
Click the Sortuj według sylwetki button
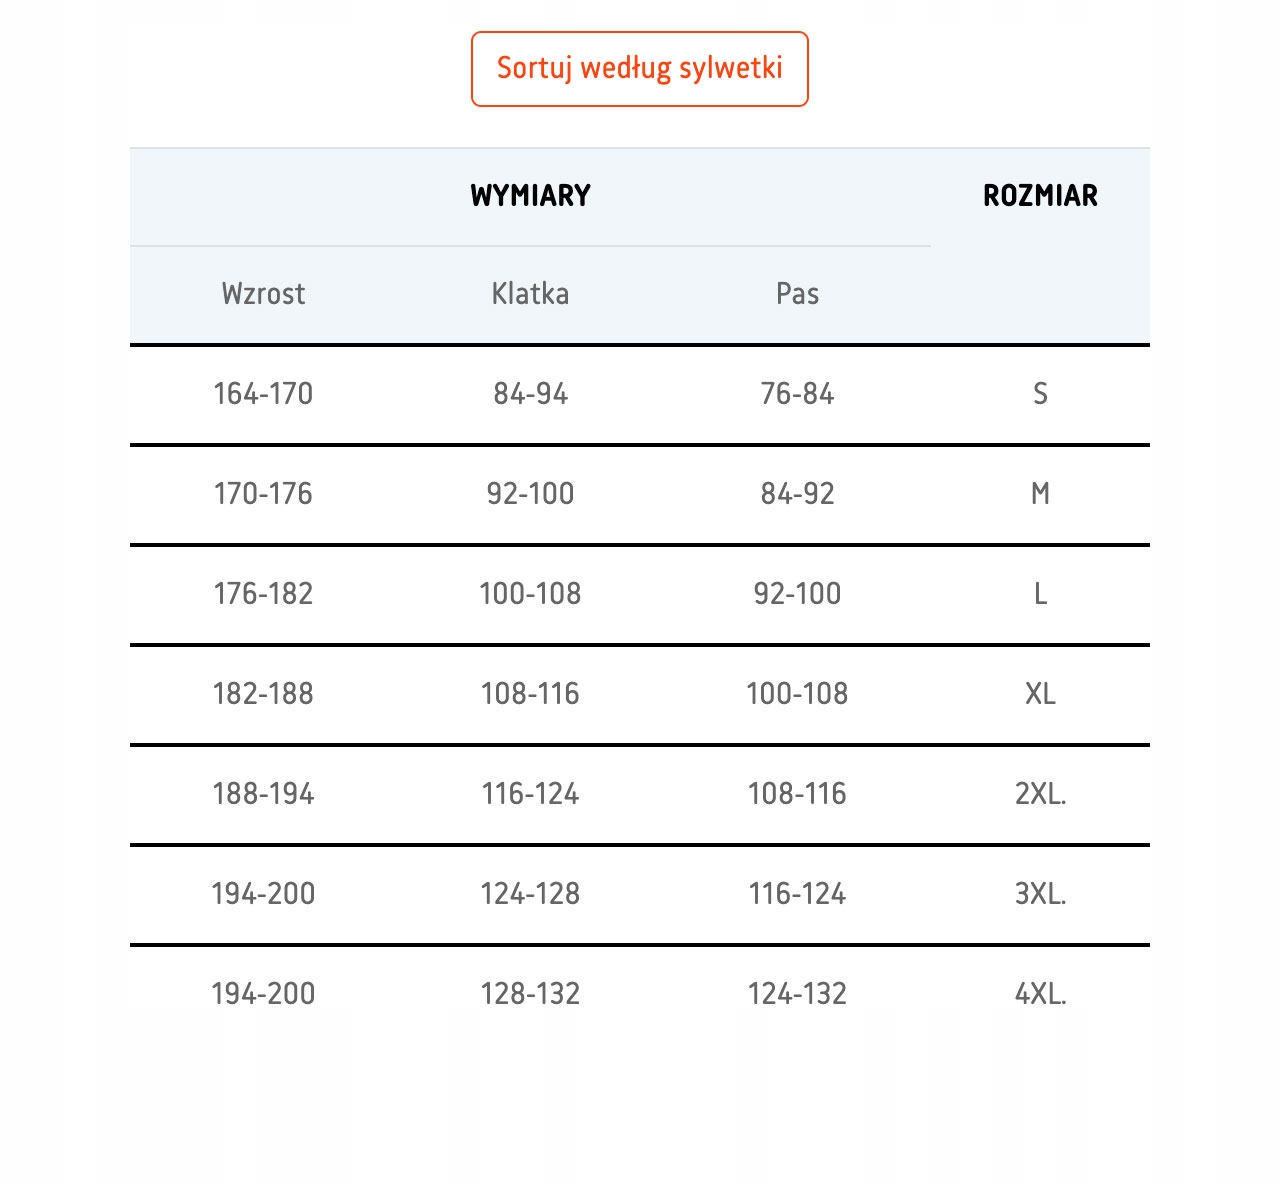[x=639, y=68]
